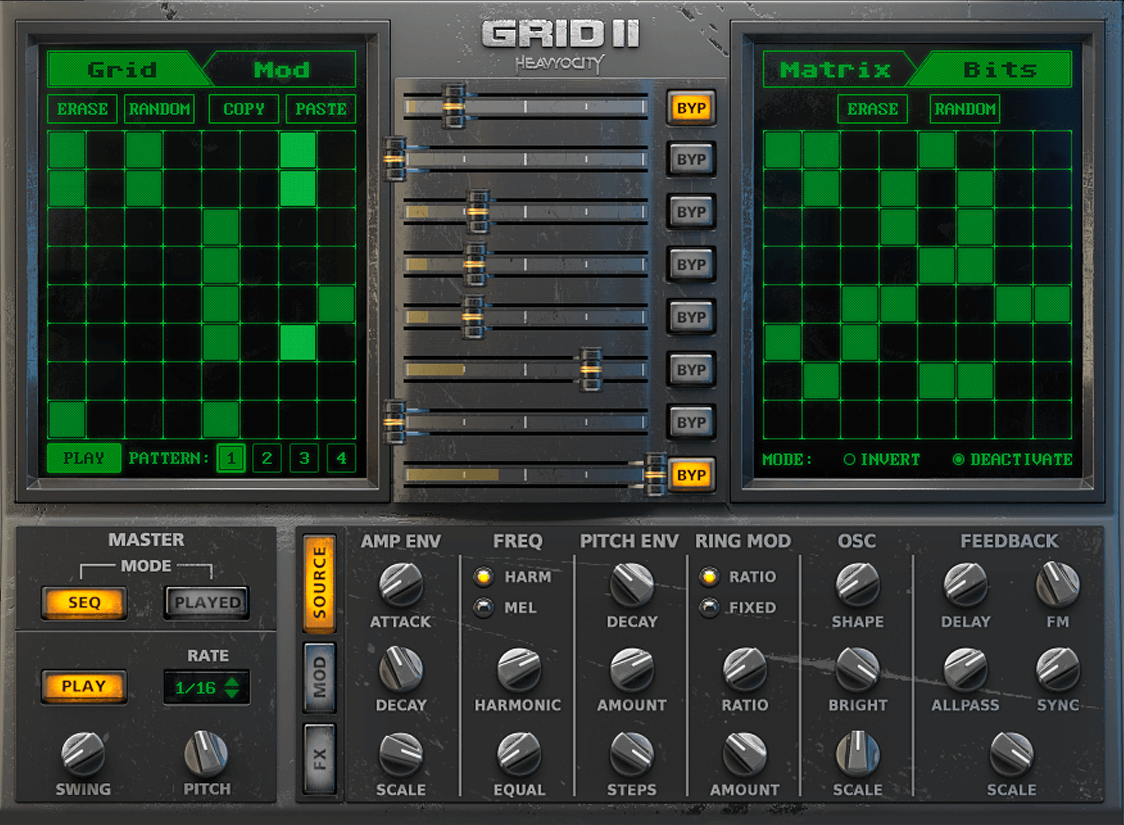Toggle the first row BYP bypass button

pyautogui.click(x=691, y=108)
